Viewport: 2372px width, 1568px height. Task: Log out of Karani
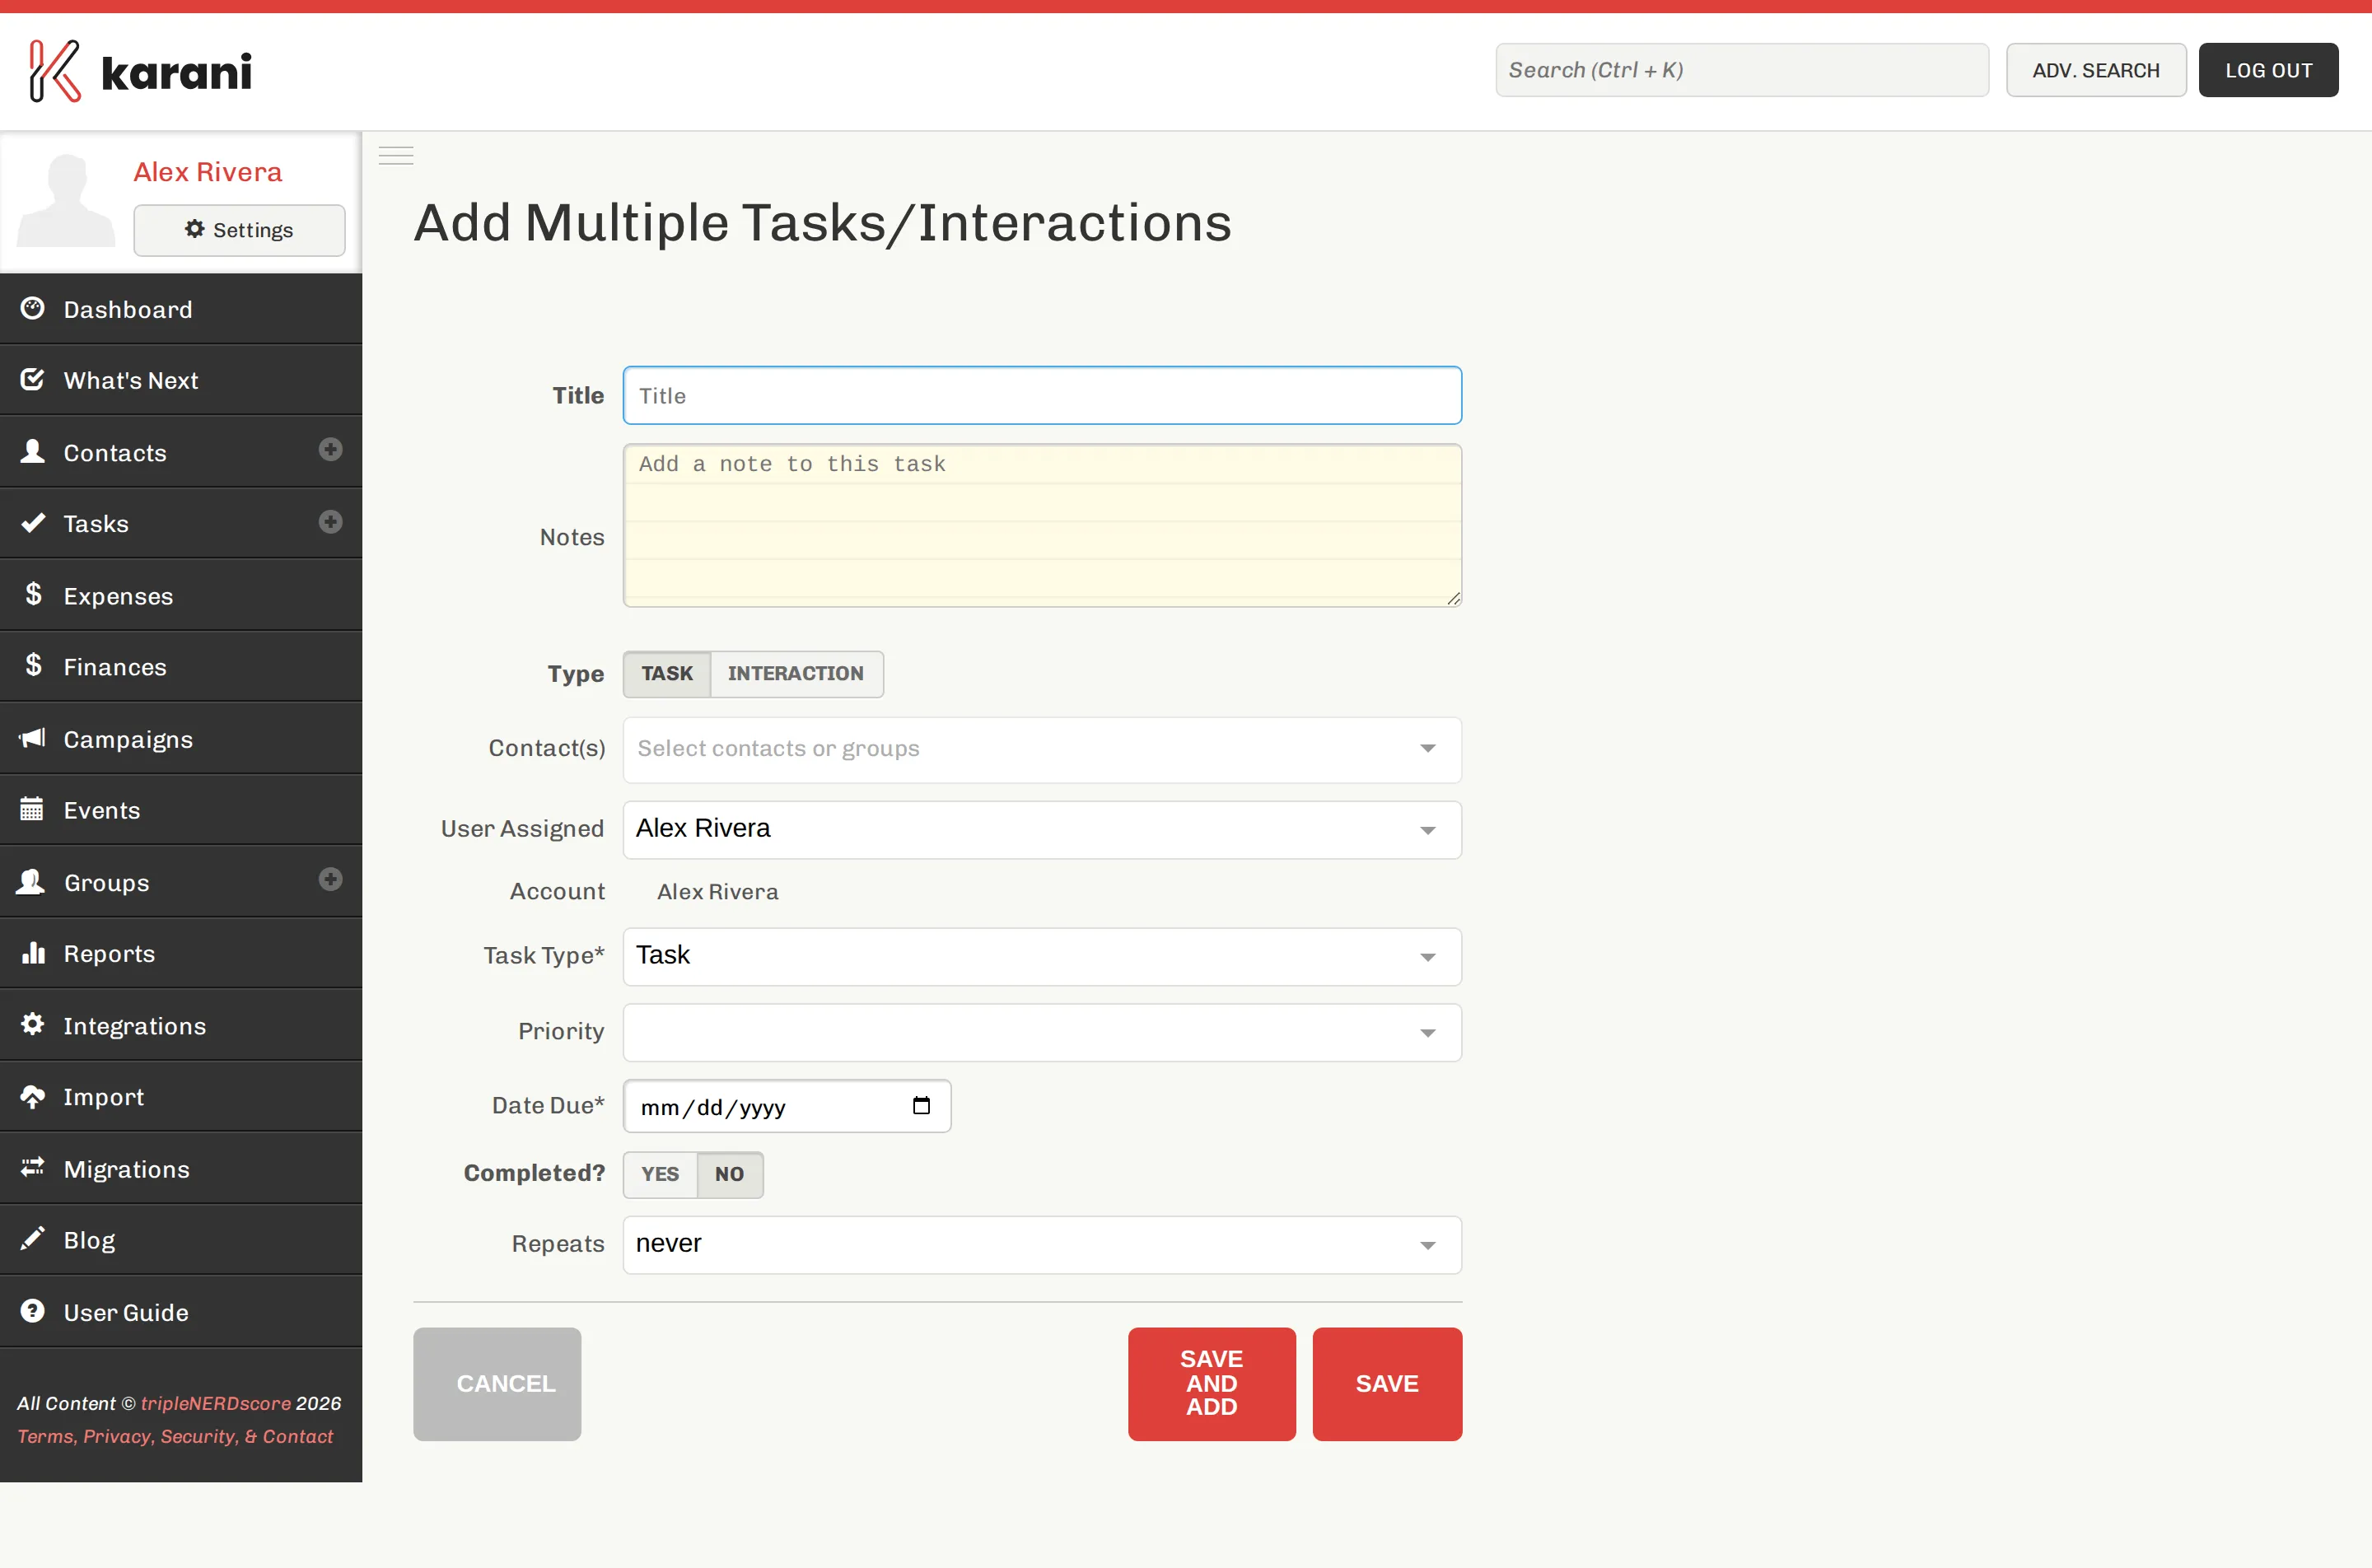pos(2268,70)
